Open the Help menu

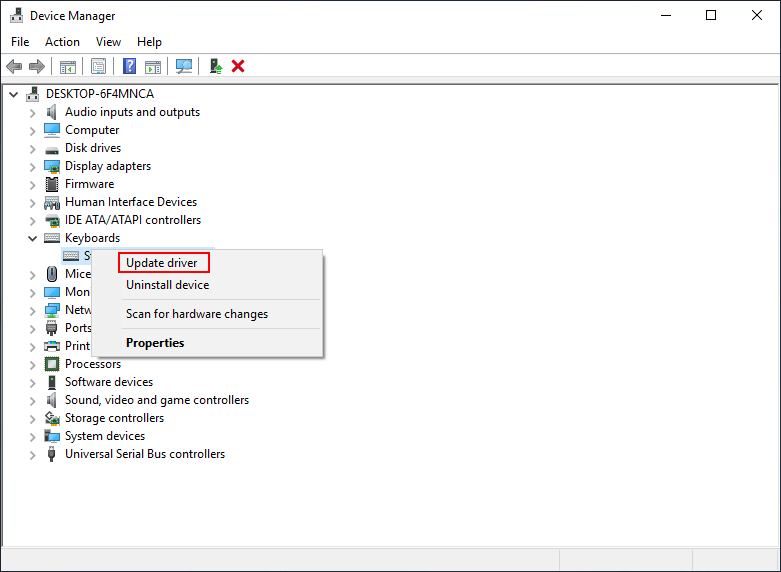point(149,42)
